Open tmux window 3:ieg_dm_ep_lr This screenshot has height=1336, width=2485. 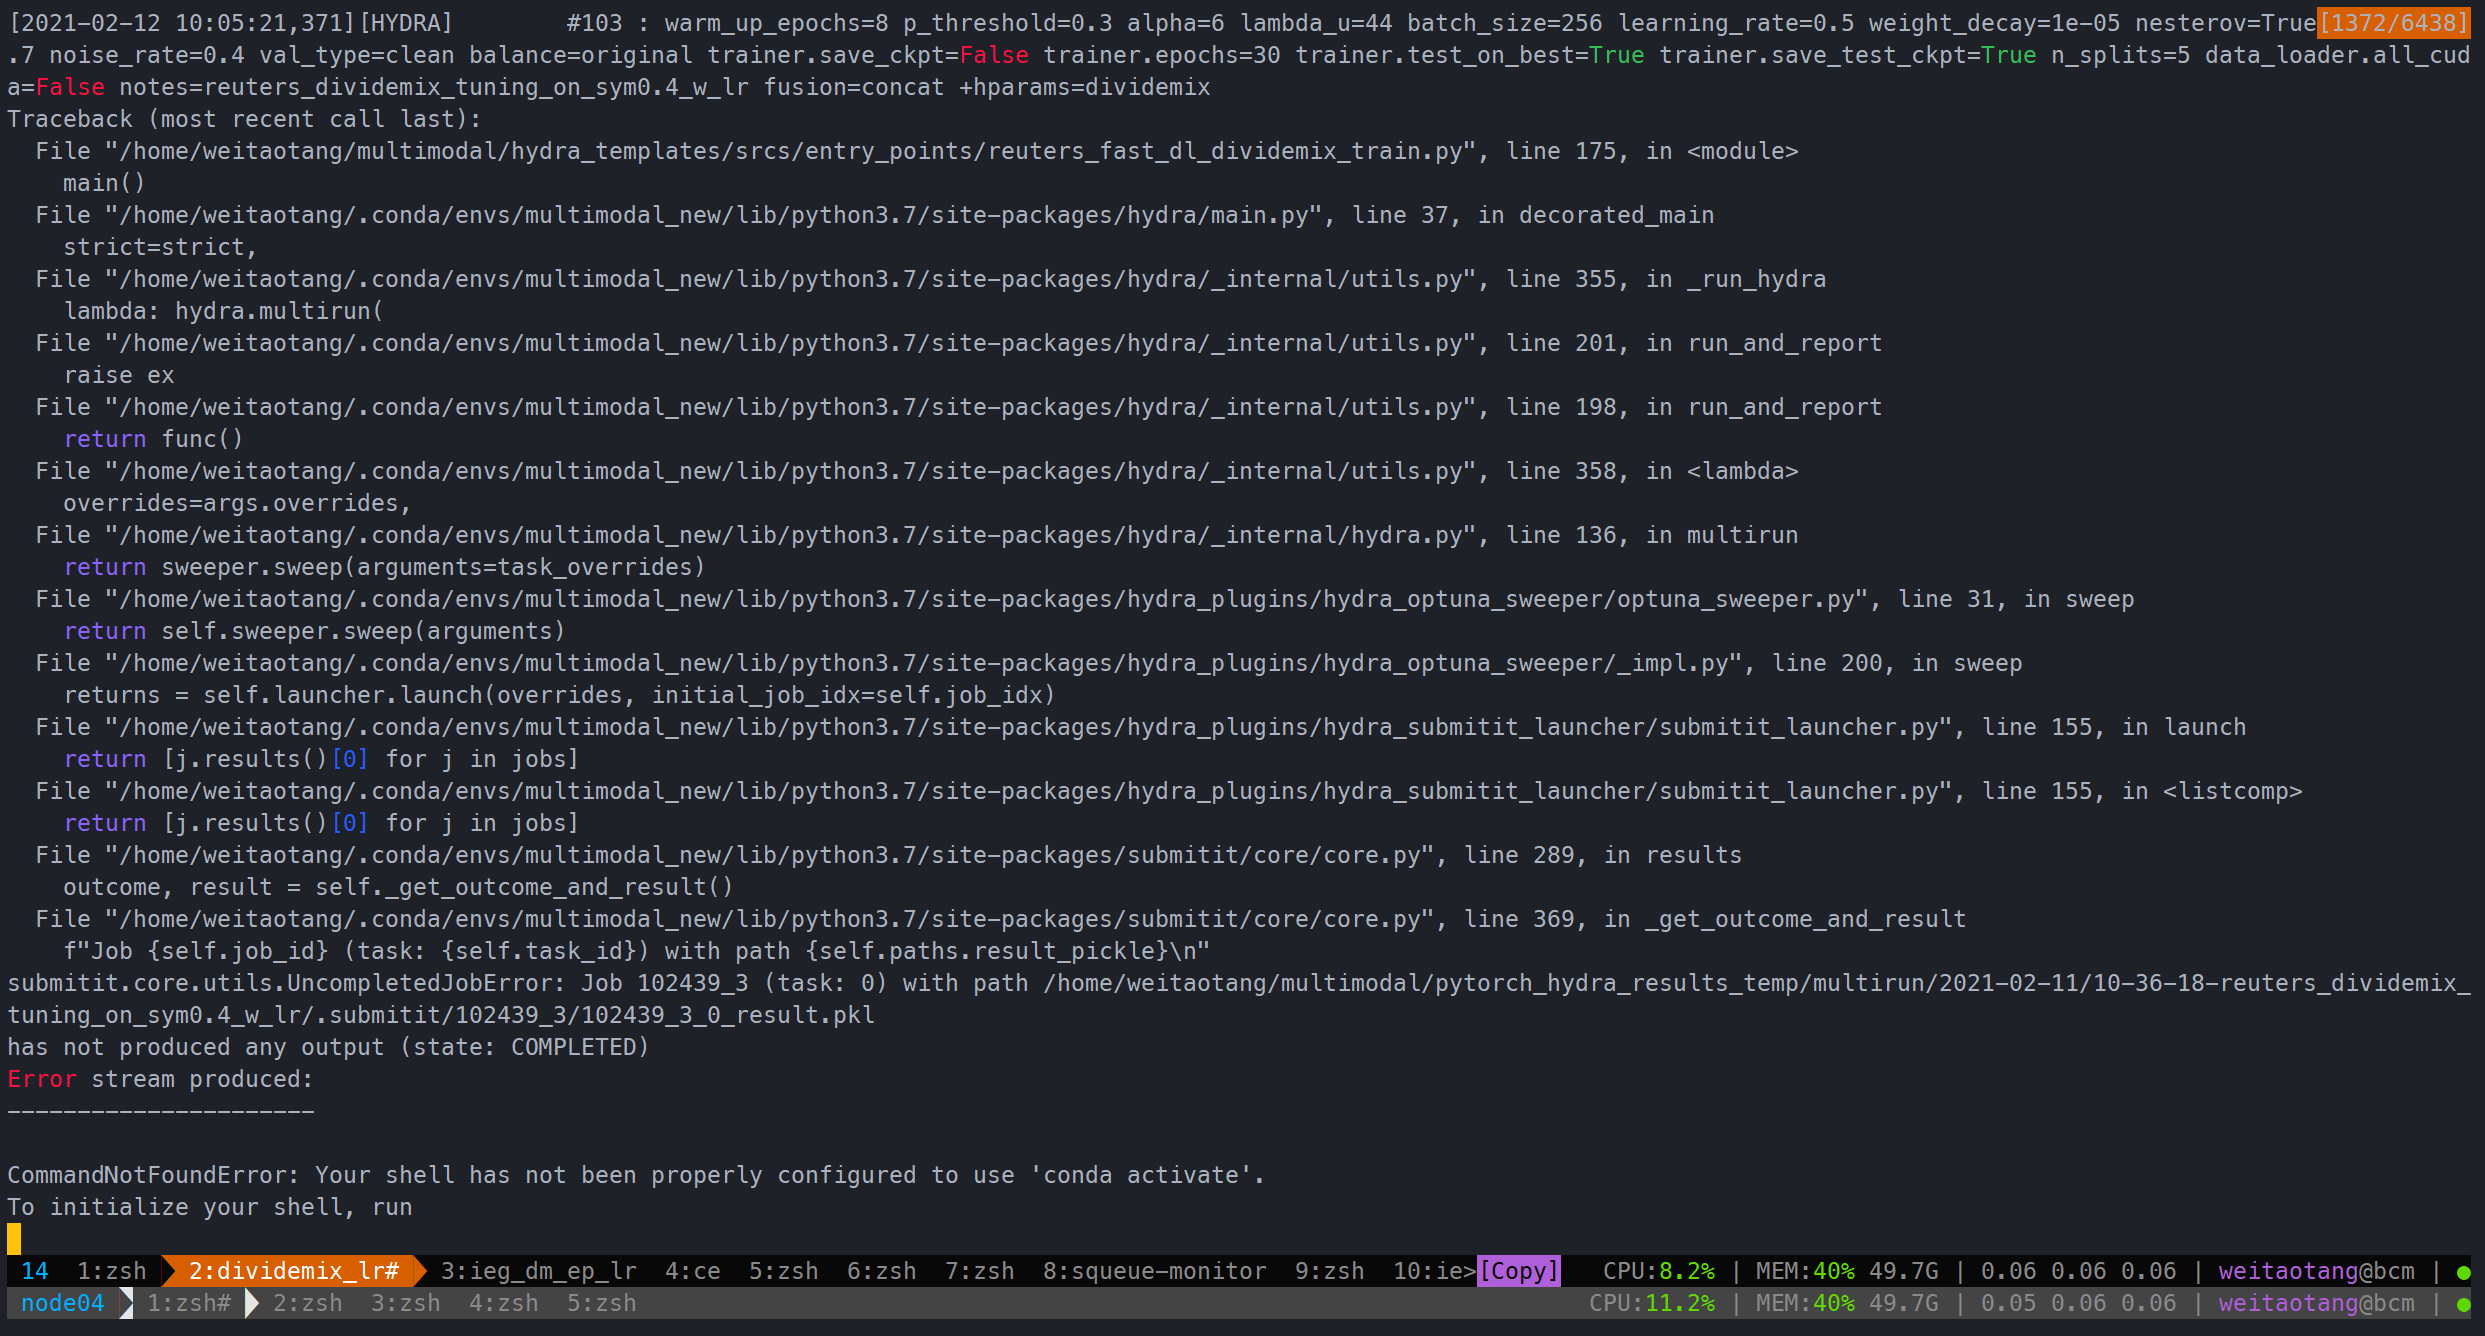point(538,1271)
